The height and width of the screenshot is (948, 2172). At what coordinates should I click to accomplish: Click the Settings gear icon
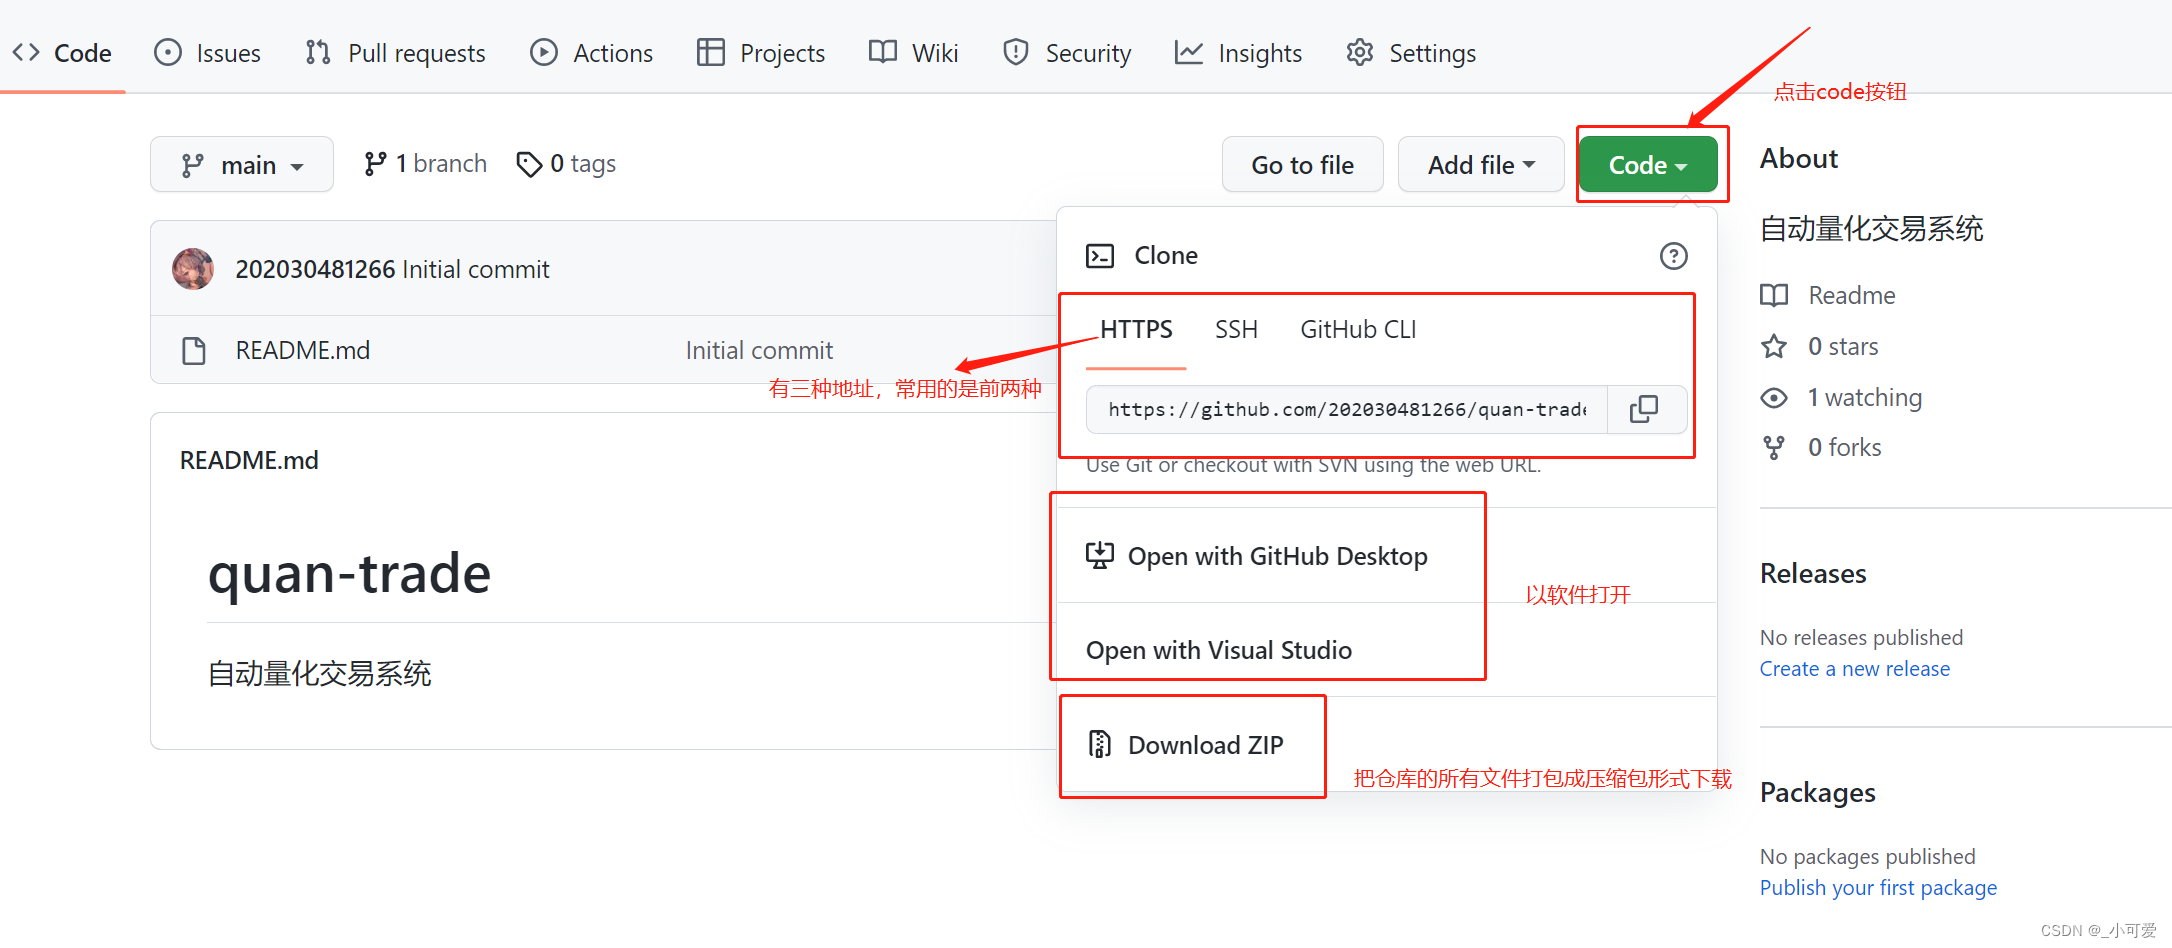pyautogui.click(x=1360, y=52)
